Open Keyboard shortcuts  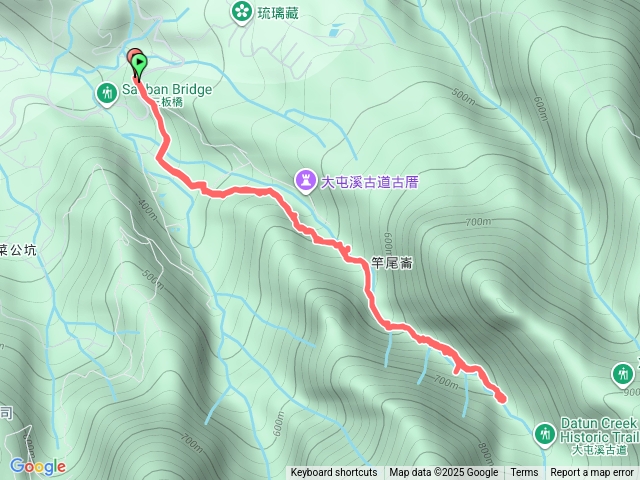point(333,473)
